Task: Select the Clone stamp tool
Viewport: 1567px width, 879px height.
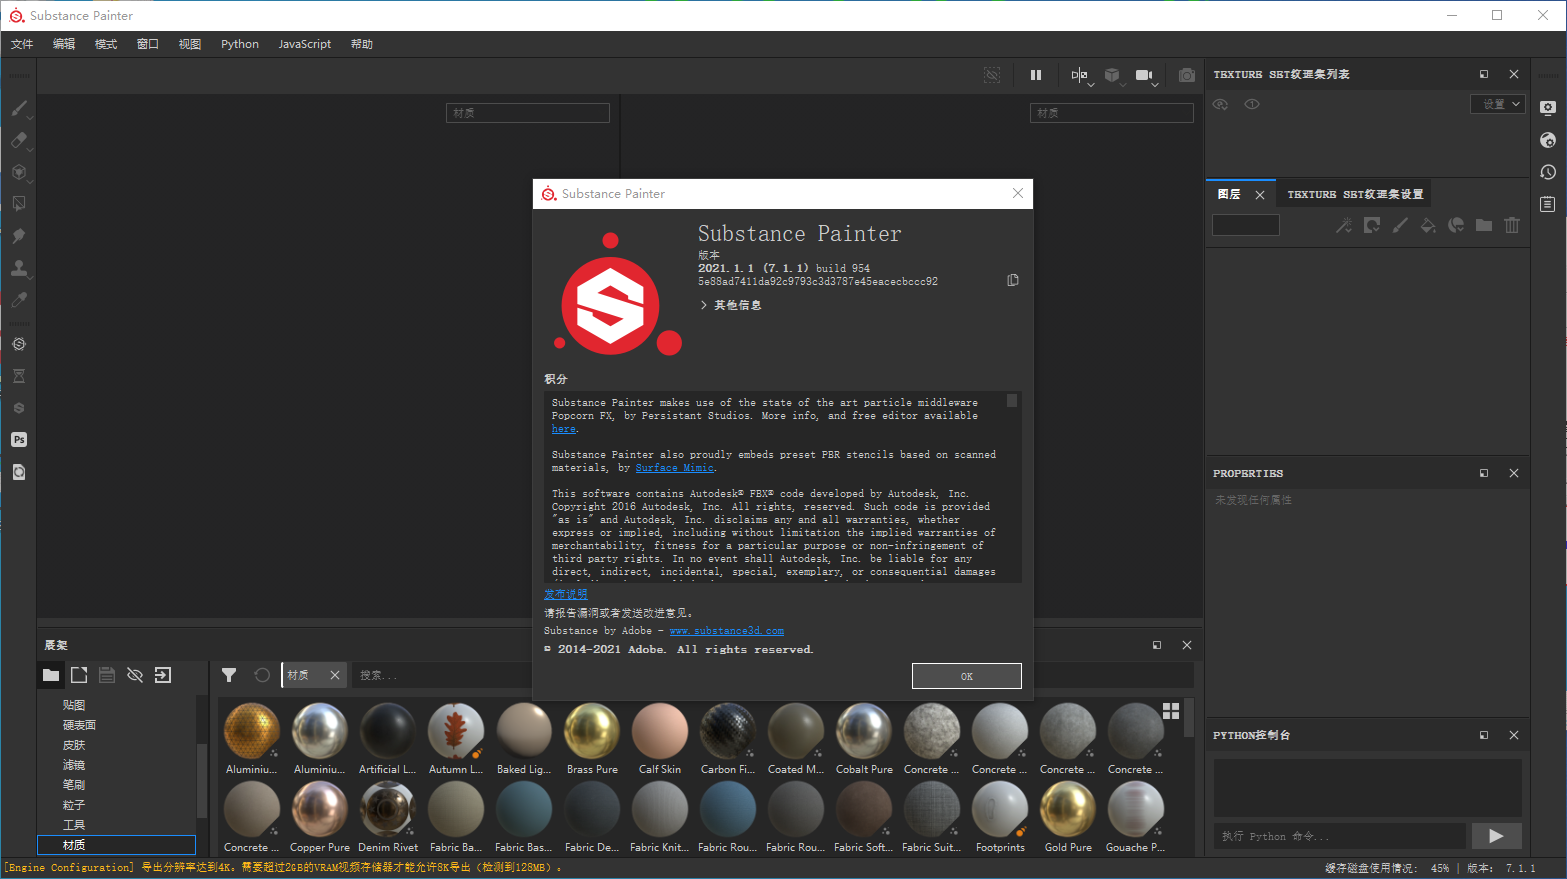Action: click(x=20, y=268)
